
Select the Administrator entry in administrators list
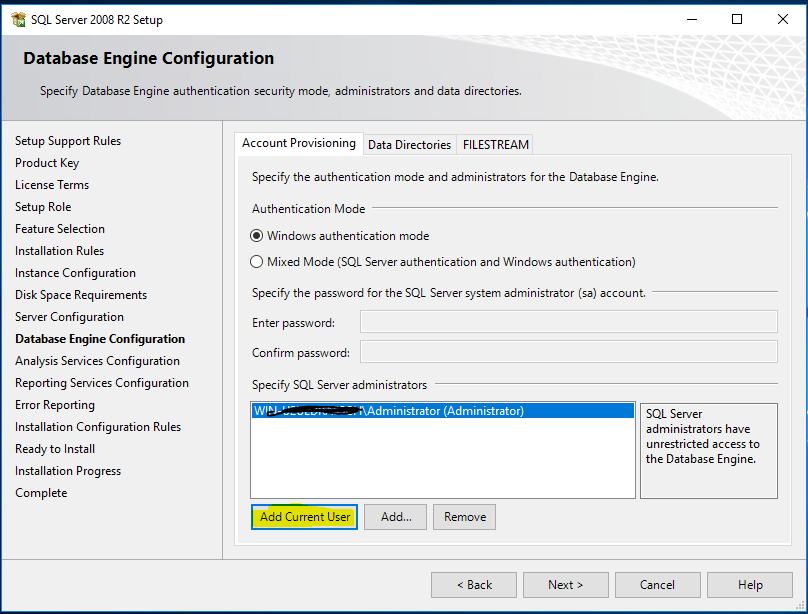point(443,411)
